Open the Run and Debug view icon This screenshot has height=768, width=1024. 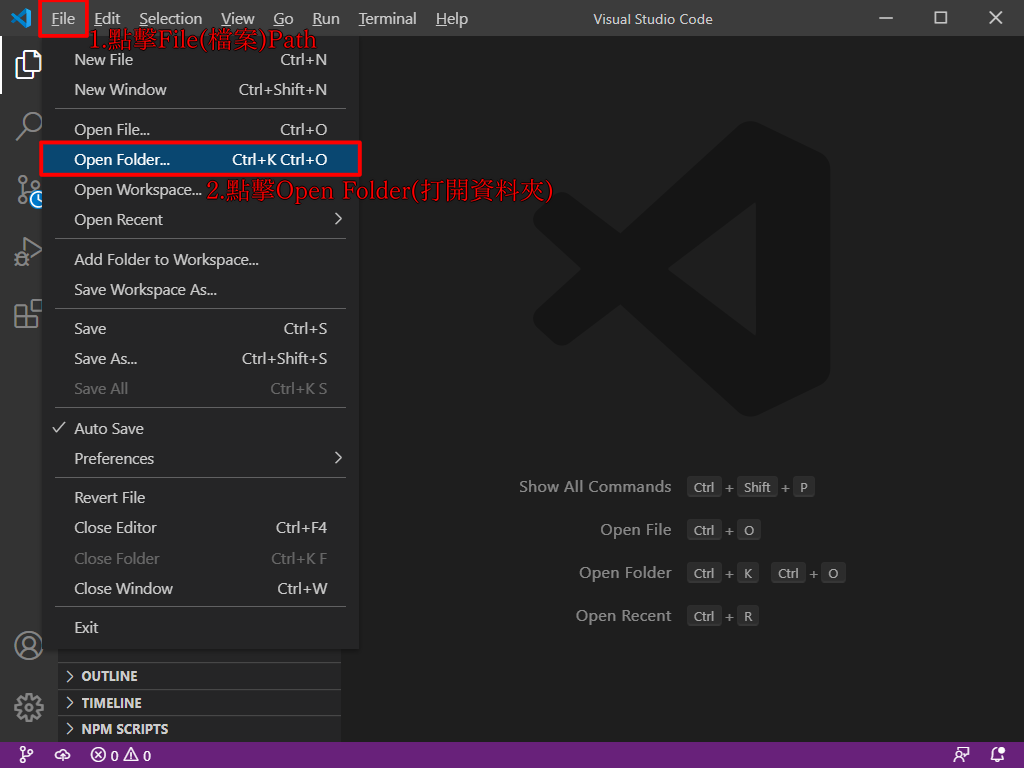click(28, 251)
